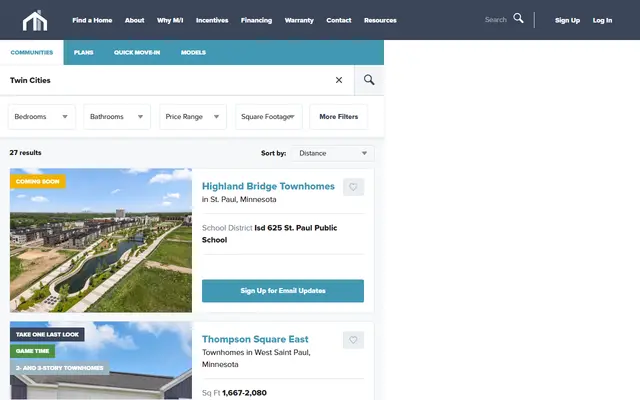Click the Coming Soon badge
This screenshot has width=640, height=400.
click(38, 181)
